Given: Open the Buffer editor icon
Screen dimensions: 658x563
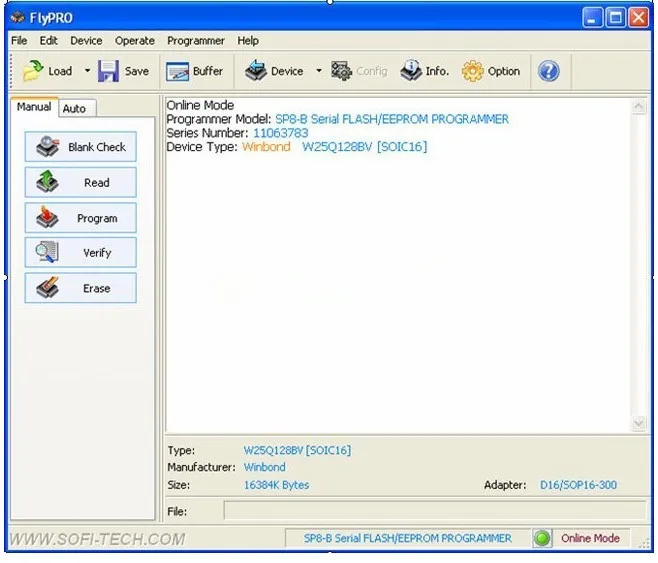Looking at the screenshot, I should click(x=177, y=71).
